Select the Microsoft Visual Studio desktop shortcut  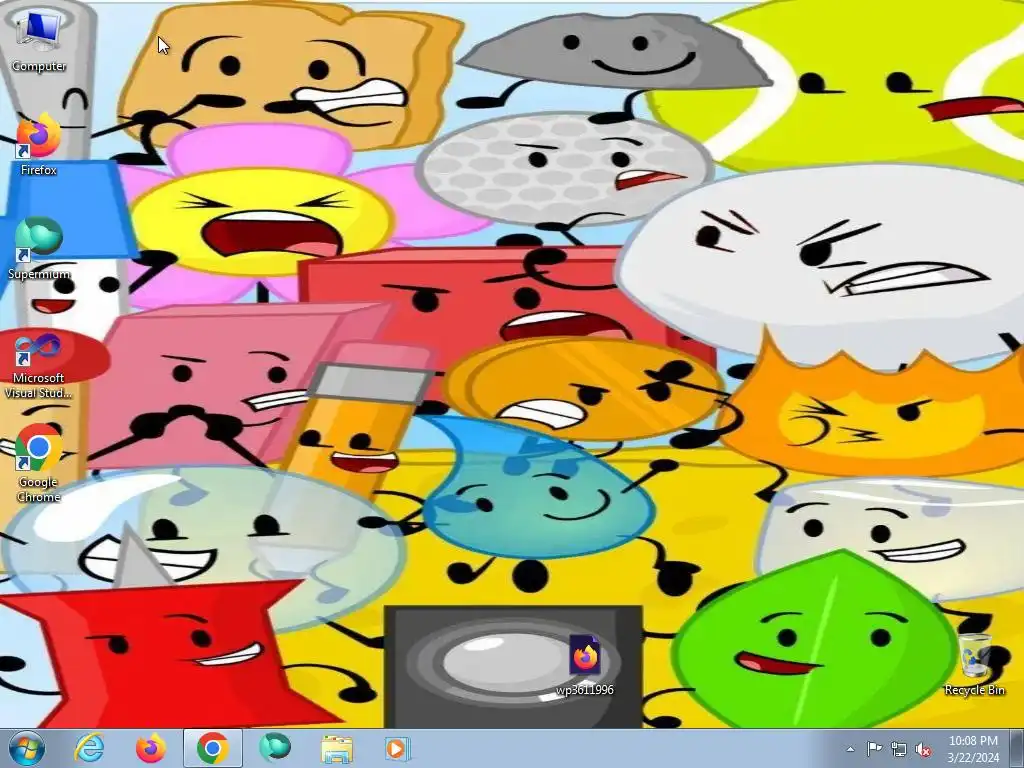tap(39, 366)
